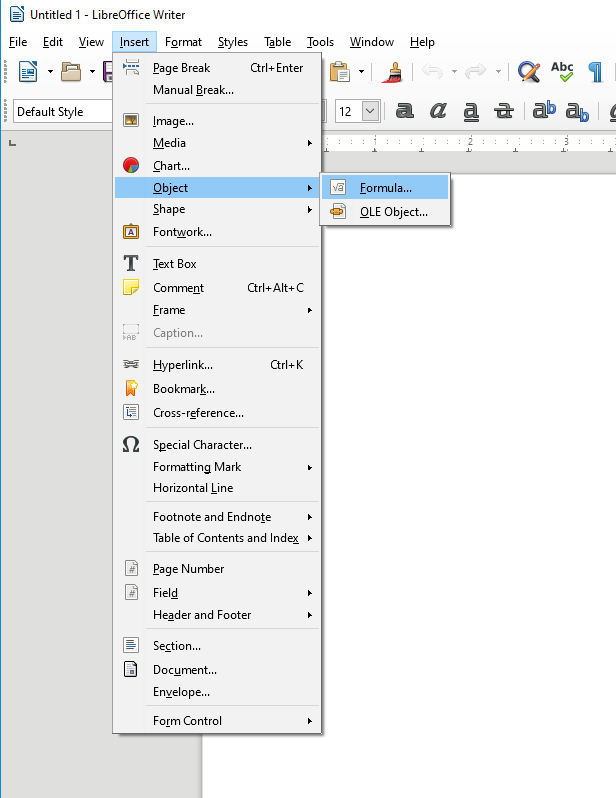Open the Undo history dropdown arrow

[454, 72]
